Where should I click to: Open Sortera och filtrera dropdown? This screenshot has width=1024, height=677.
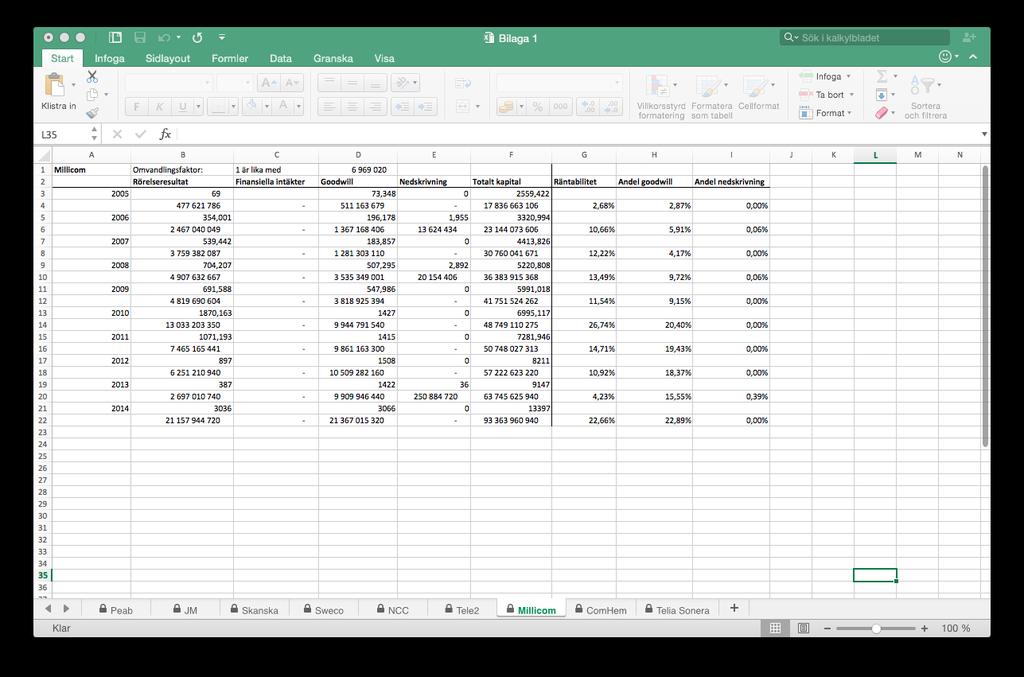click(x=925, y=95)
